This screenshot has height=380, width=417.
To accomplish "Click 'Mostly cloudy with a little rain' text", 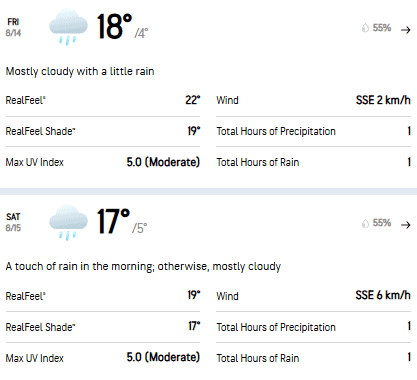I will pyautogui.click(x=80, y=71).
